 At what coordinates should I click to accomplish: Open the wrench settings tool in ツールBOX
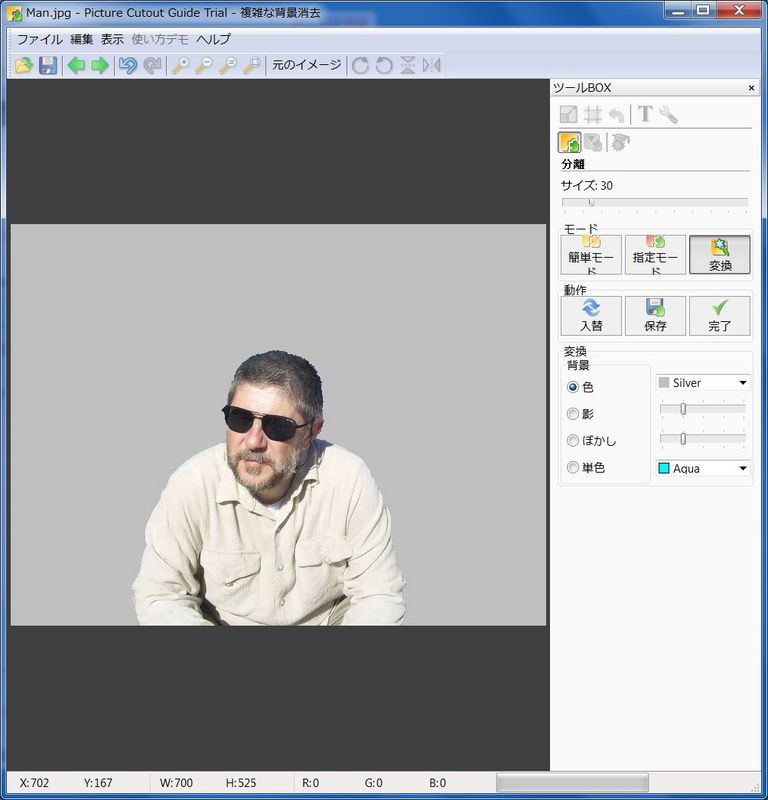tap(668, 114)
